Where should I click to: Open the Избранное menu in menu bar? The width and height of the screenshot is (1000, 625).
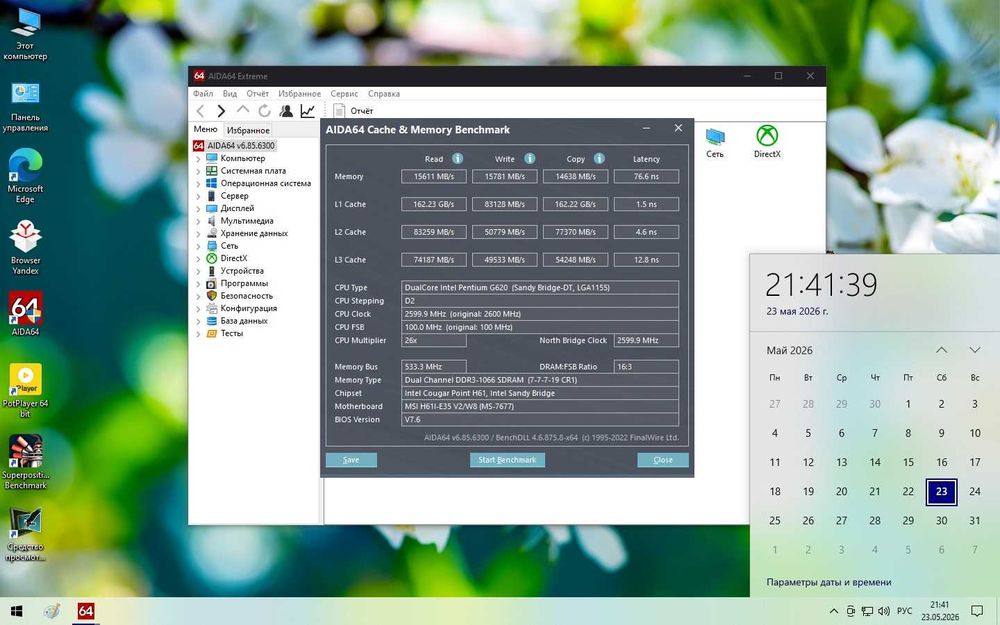pyautogui.click(x=299, y=94)
